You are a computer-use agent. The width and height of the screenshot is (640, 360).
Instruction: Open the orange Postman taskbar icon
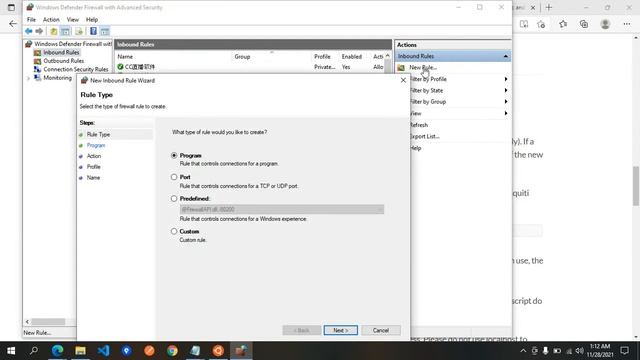[x=149, y=351]
